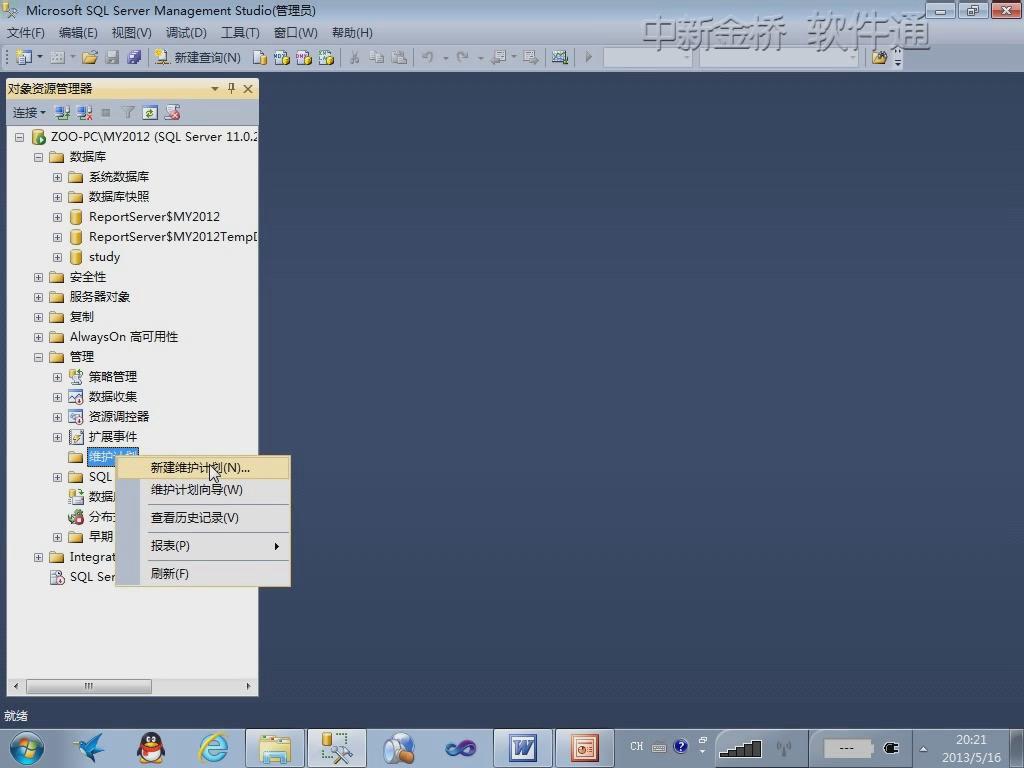Collapse the ZOO-PC\MY2012 server node

(20, 137)
